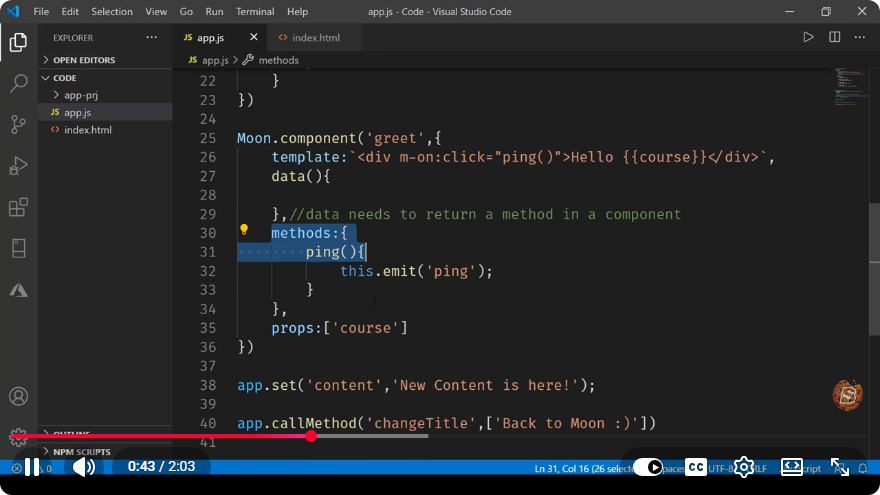
Task: Open the Terminal menu
Action: click(255, 11)
